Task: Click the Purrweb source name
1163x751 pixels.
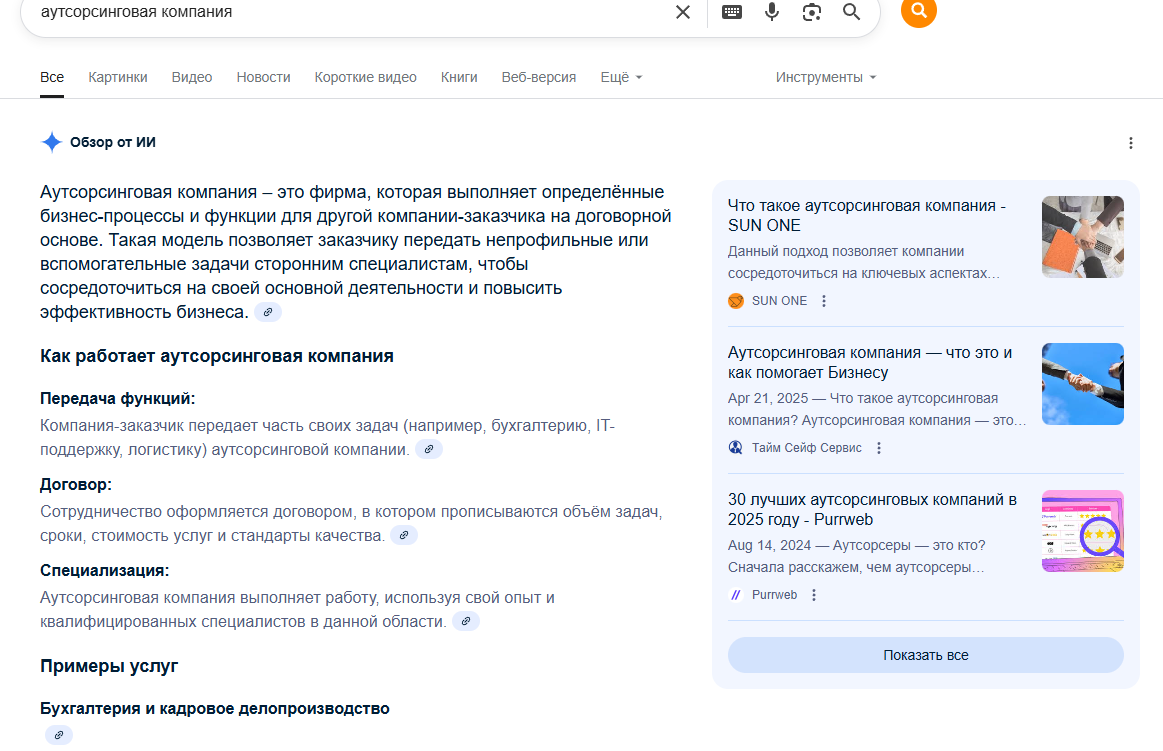Action: (x=774, y=595)
